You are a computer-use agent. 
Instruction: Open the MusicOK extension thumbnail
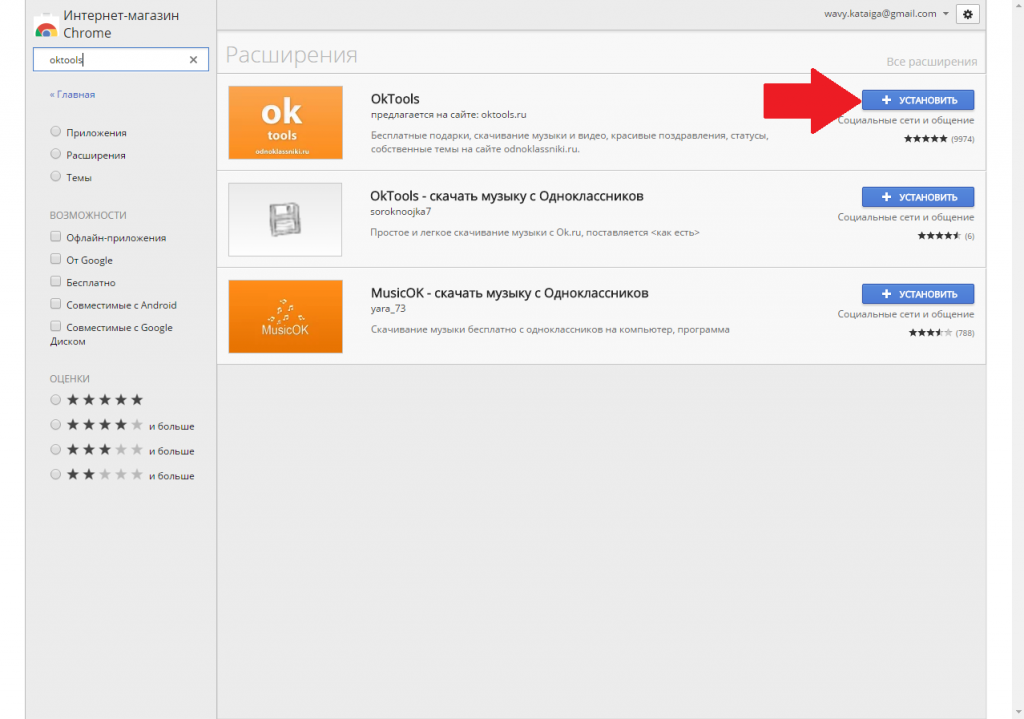tap(285, 316)
